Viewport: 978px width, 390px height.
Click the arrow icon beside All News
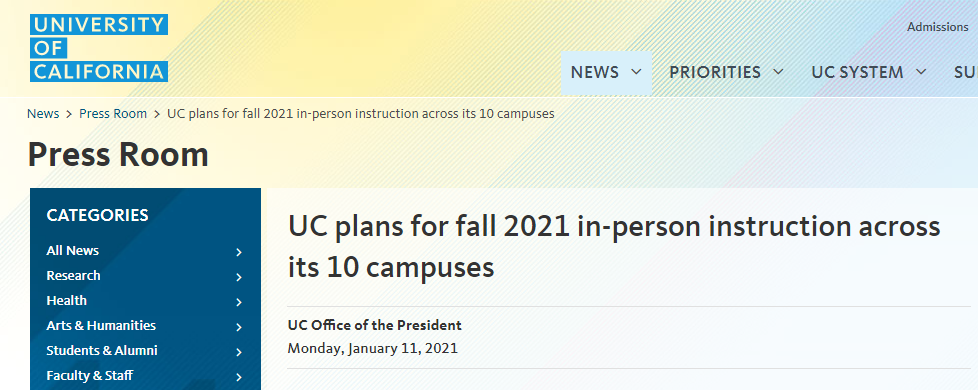tap(239, 252)
